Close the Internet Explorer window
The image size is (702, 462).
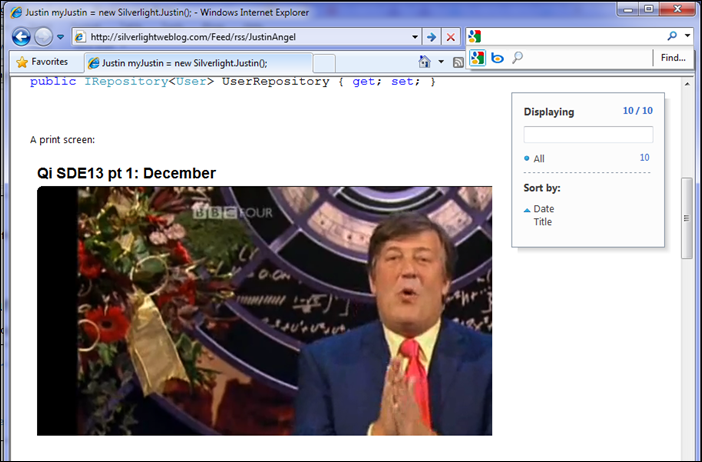(x=678, y=9)
